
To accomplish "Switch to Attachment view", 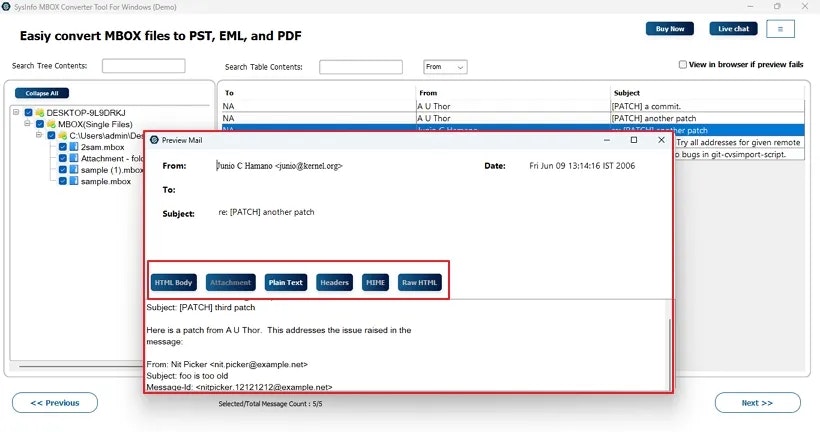I will pyautogui.click(x=231, y=282).
